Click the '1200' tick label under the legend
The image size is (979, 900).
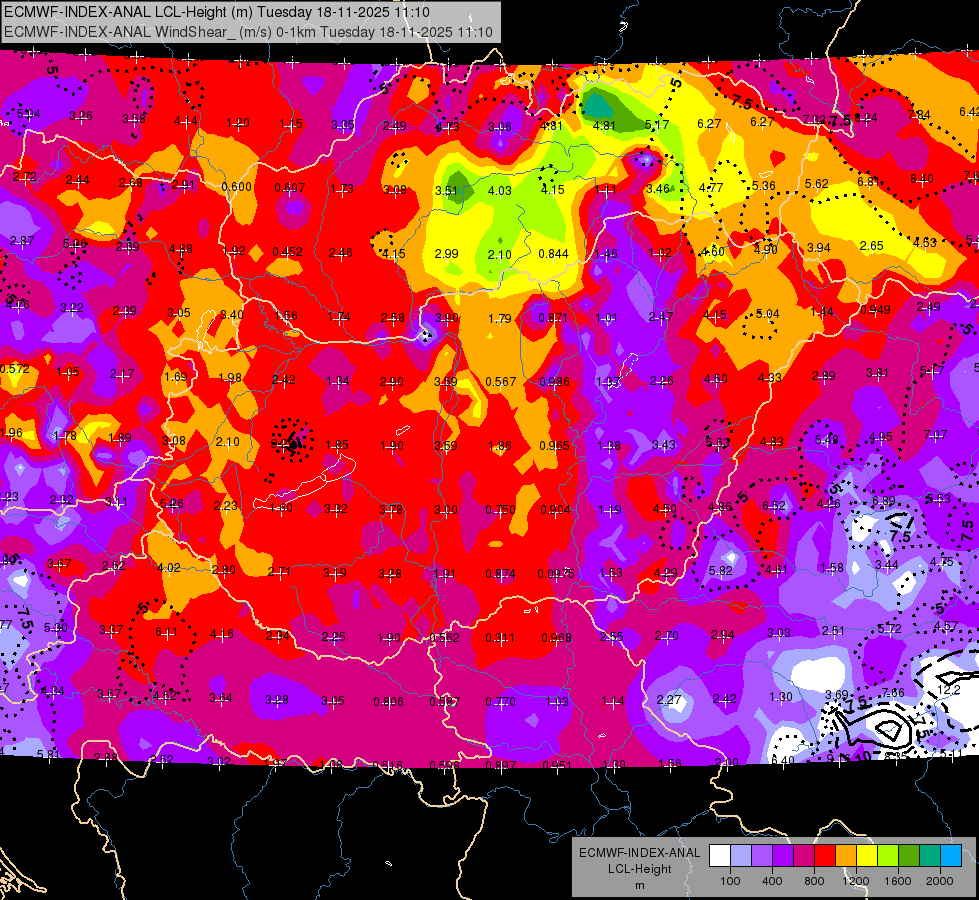point(856,881)
